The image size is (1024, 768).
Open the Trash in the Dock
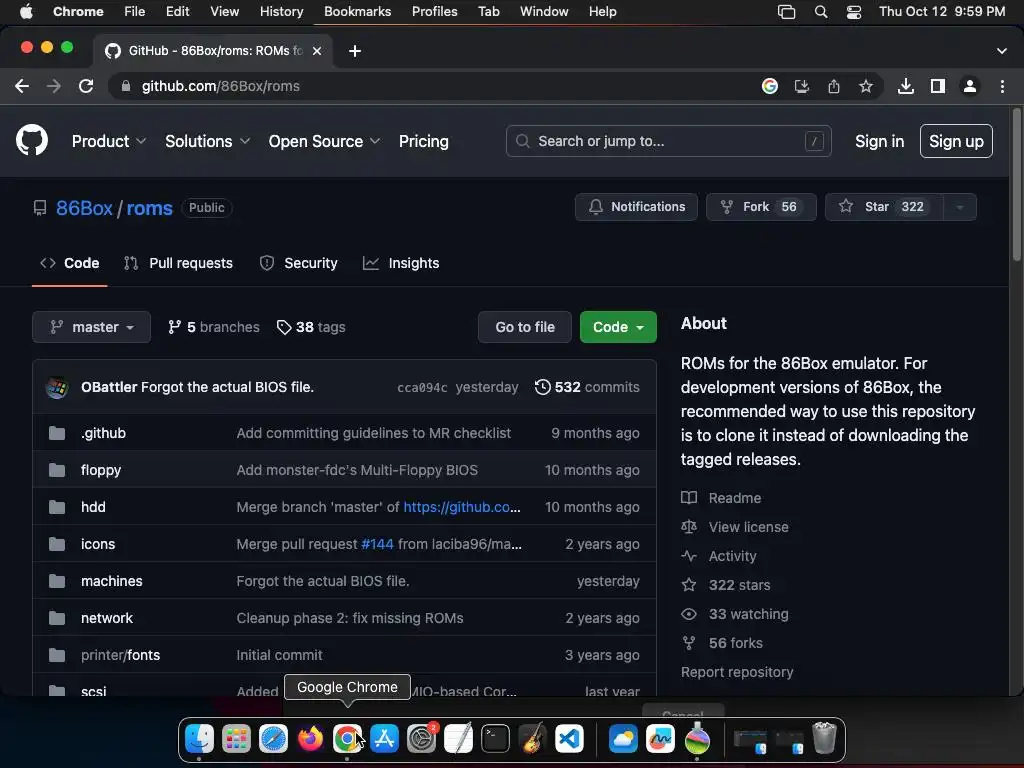824,739
